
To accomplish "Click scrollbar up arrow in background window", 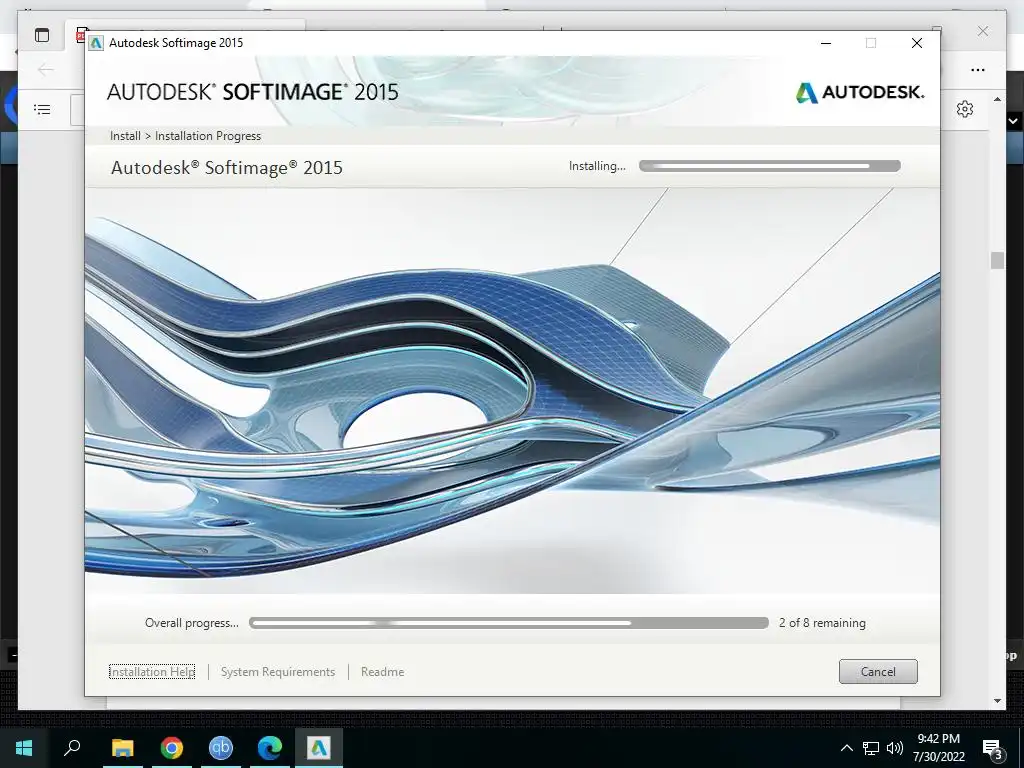I will (997, 100).
